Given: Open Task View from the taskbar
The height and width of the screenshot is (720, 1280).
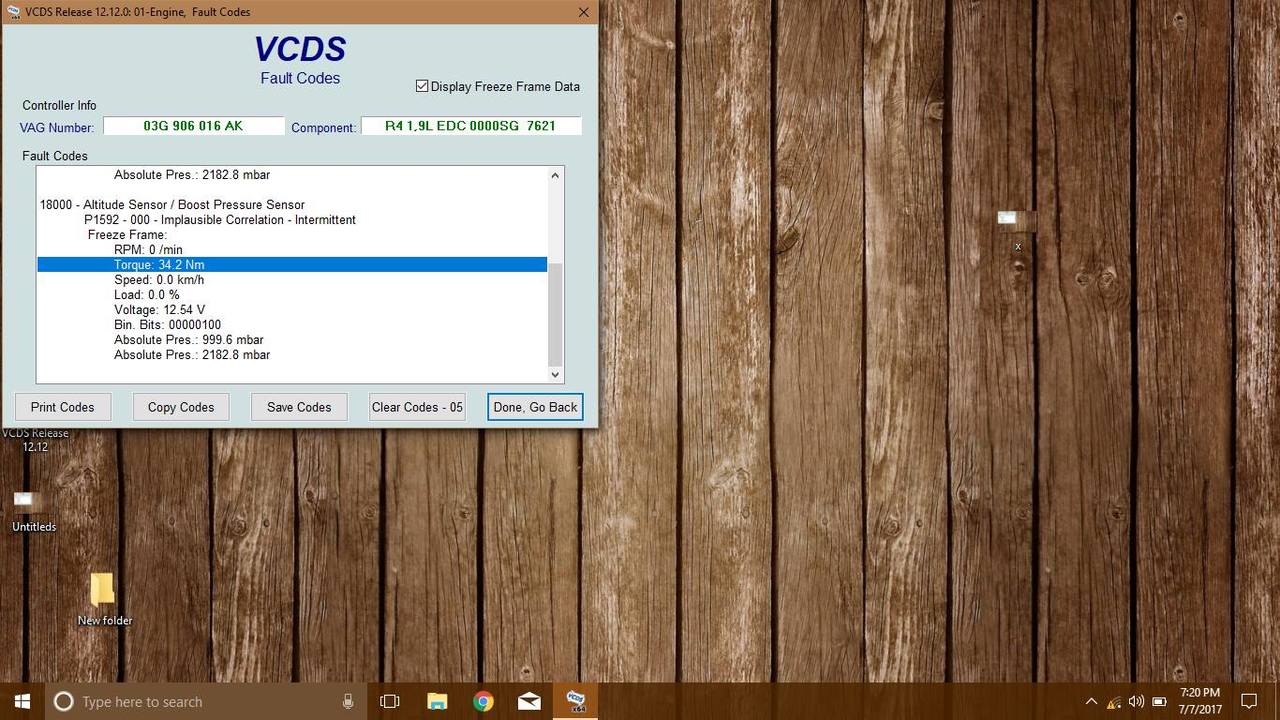Looking at the screenshot, I should pyautogui.click(x=390, y=702).
